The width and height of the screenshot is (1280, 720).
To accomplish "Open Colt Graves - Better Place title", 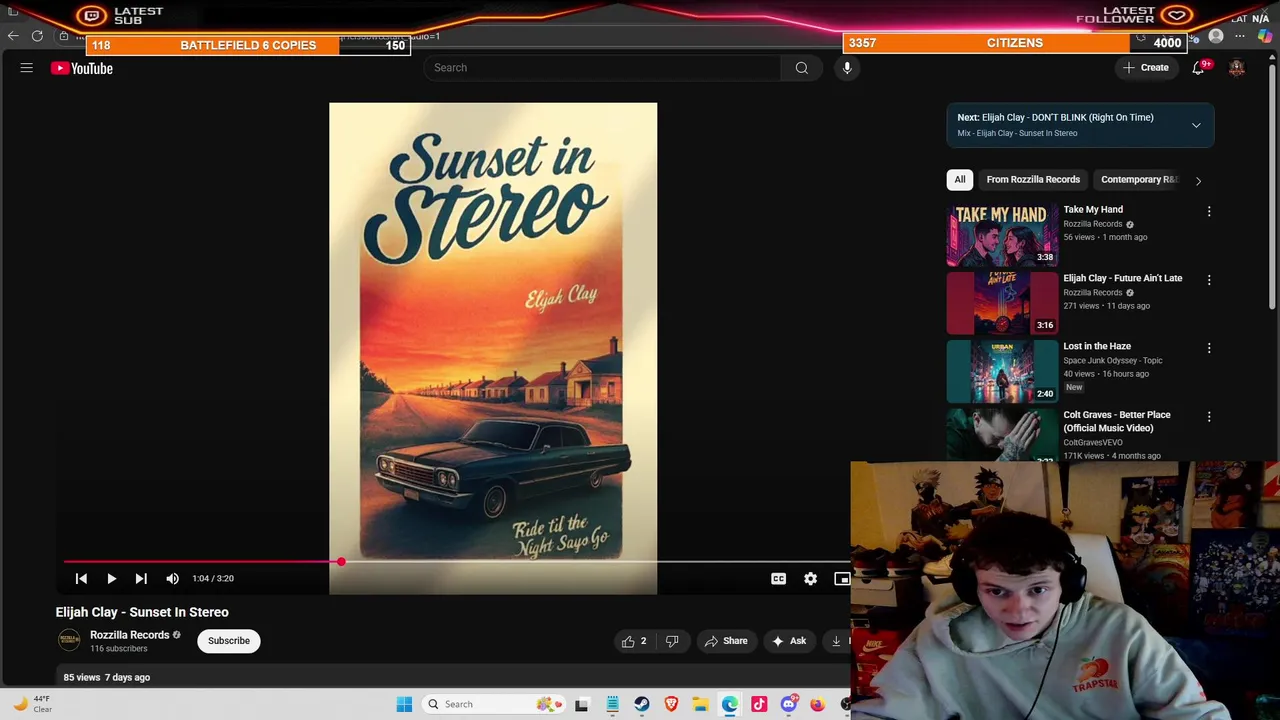I will (x=1116, y=421).
